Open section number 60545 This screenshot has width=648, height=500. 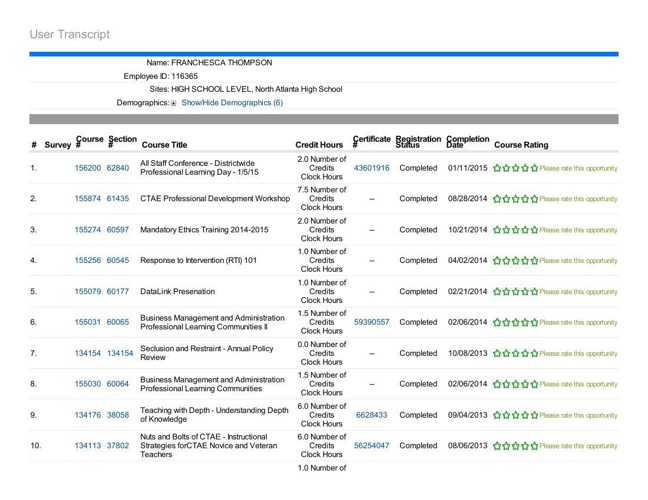[x=118, y=260]
